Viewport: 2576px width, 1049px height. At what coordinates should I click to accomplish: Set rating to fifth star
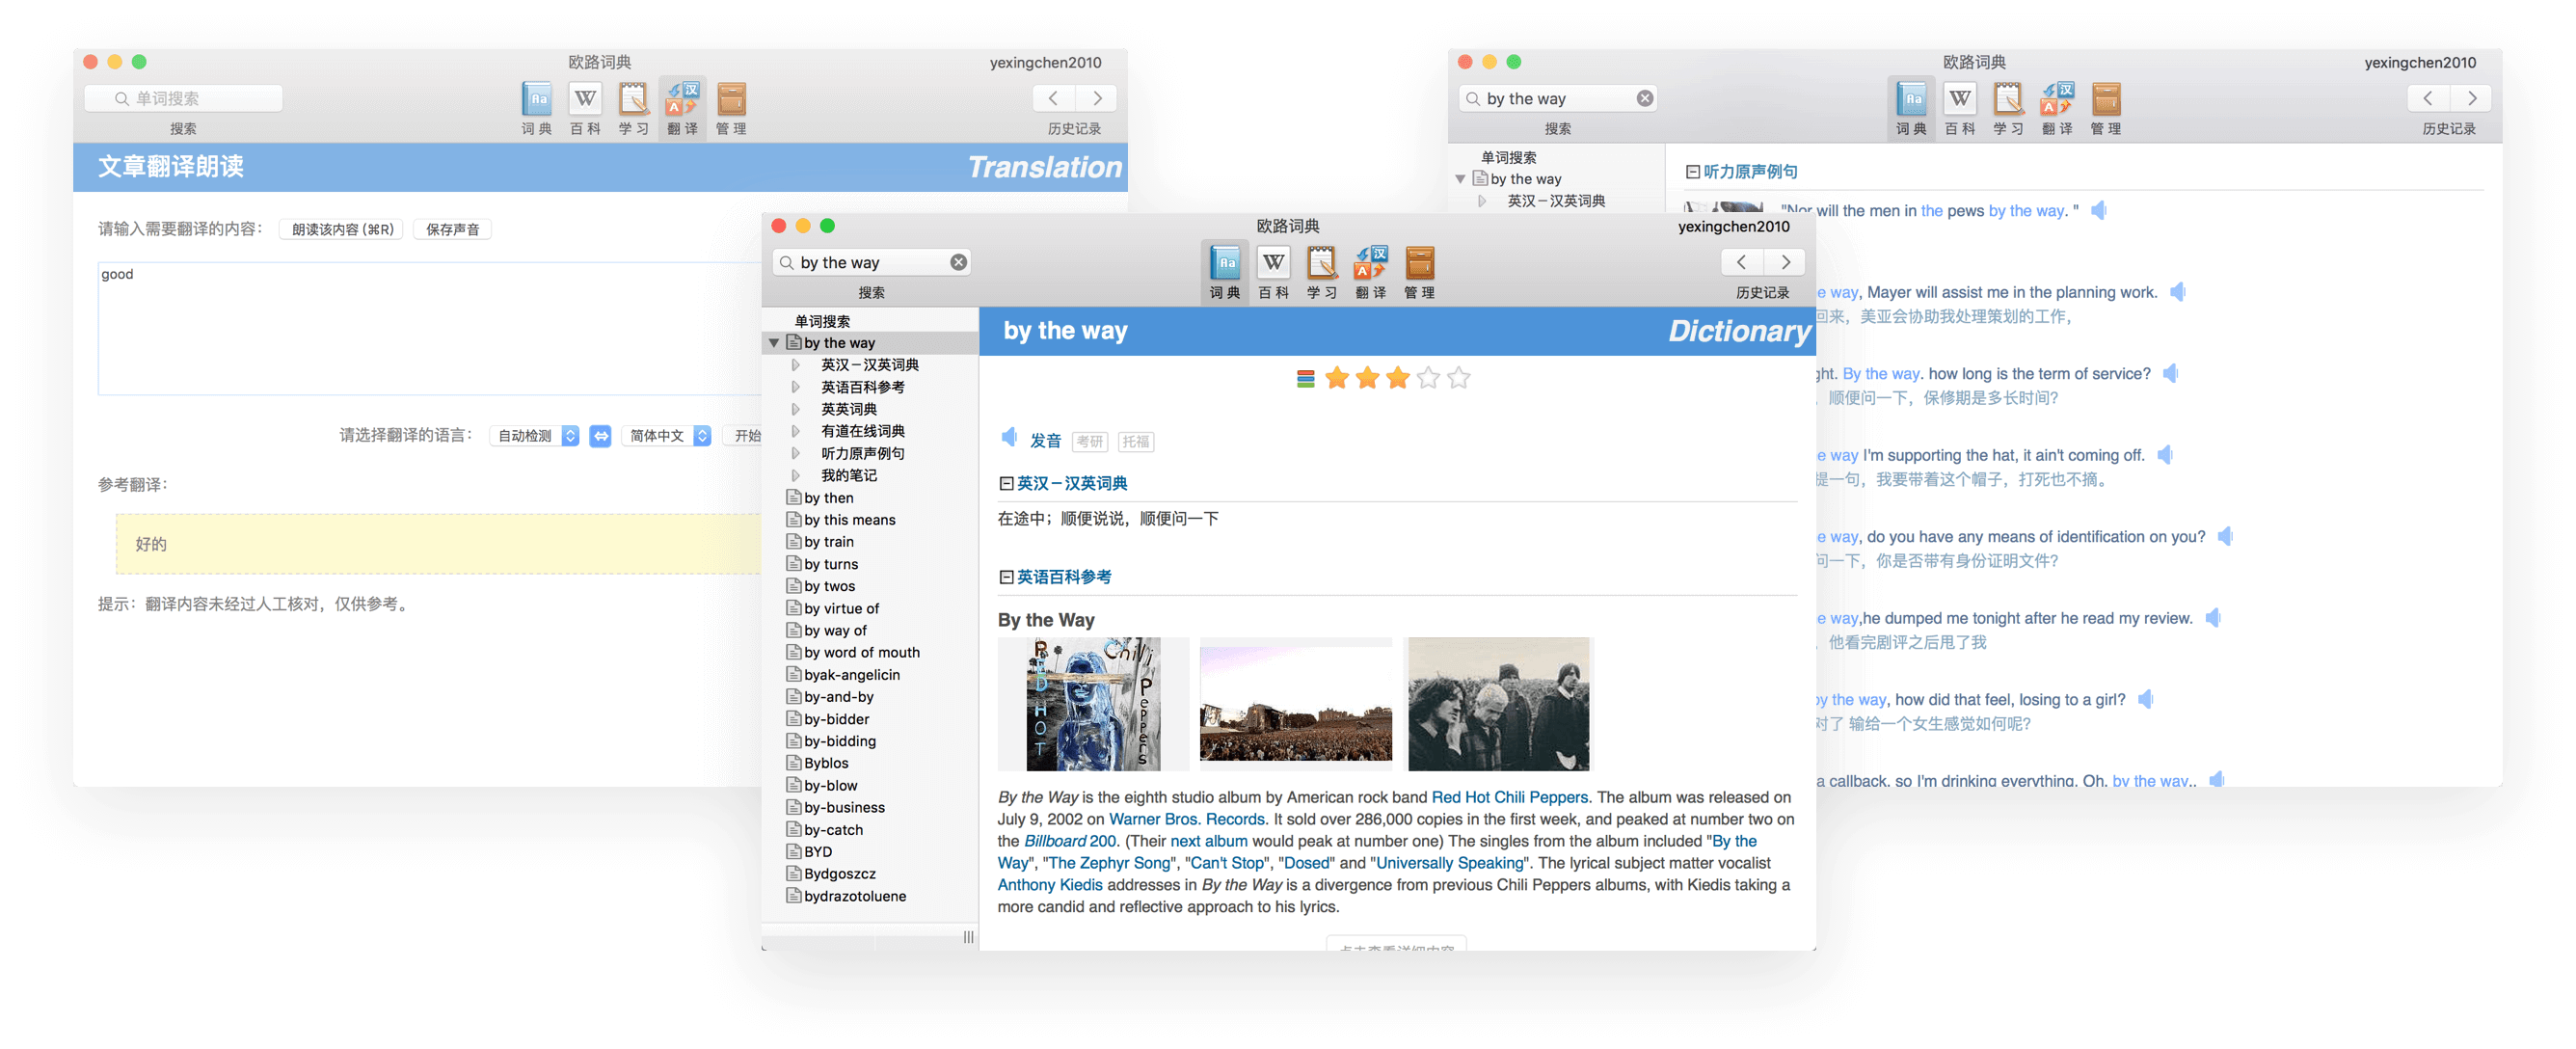click(x=1459, y=379)
